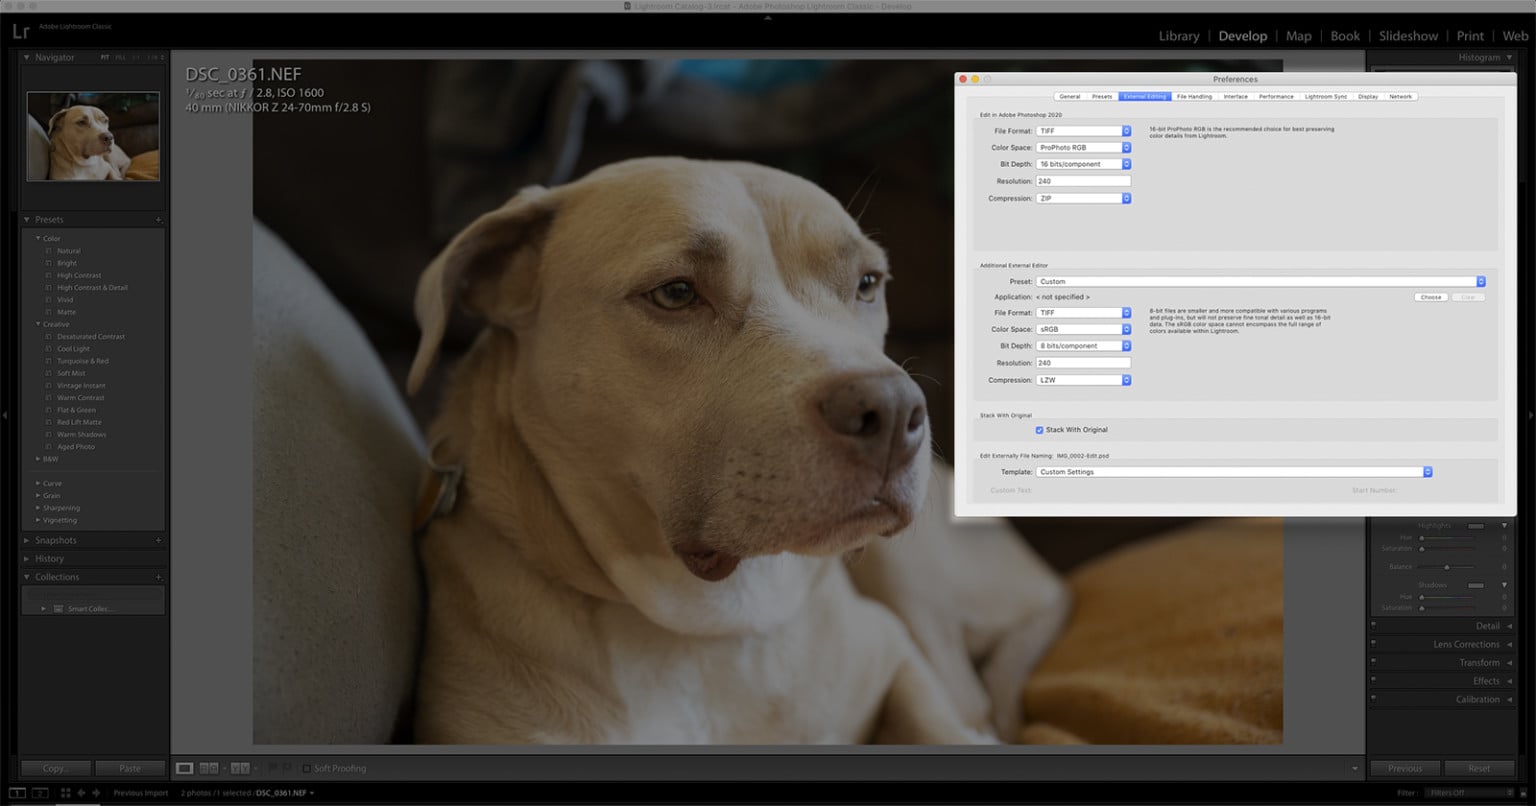
Task: Open the grid view icon in filmstrip bar
Action: point(66,793)
